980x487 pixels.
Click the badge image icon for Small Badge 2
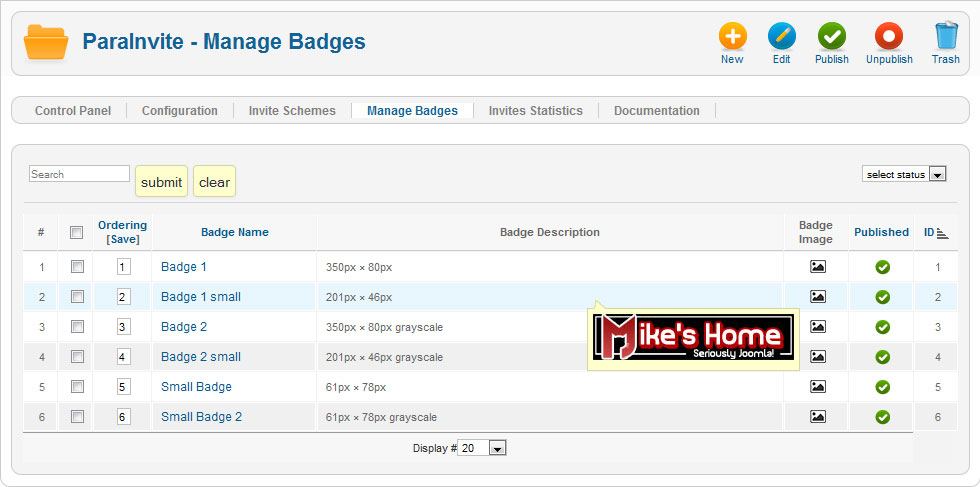818,416
